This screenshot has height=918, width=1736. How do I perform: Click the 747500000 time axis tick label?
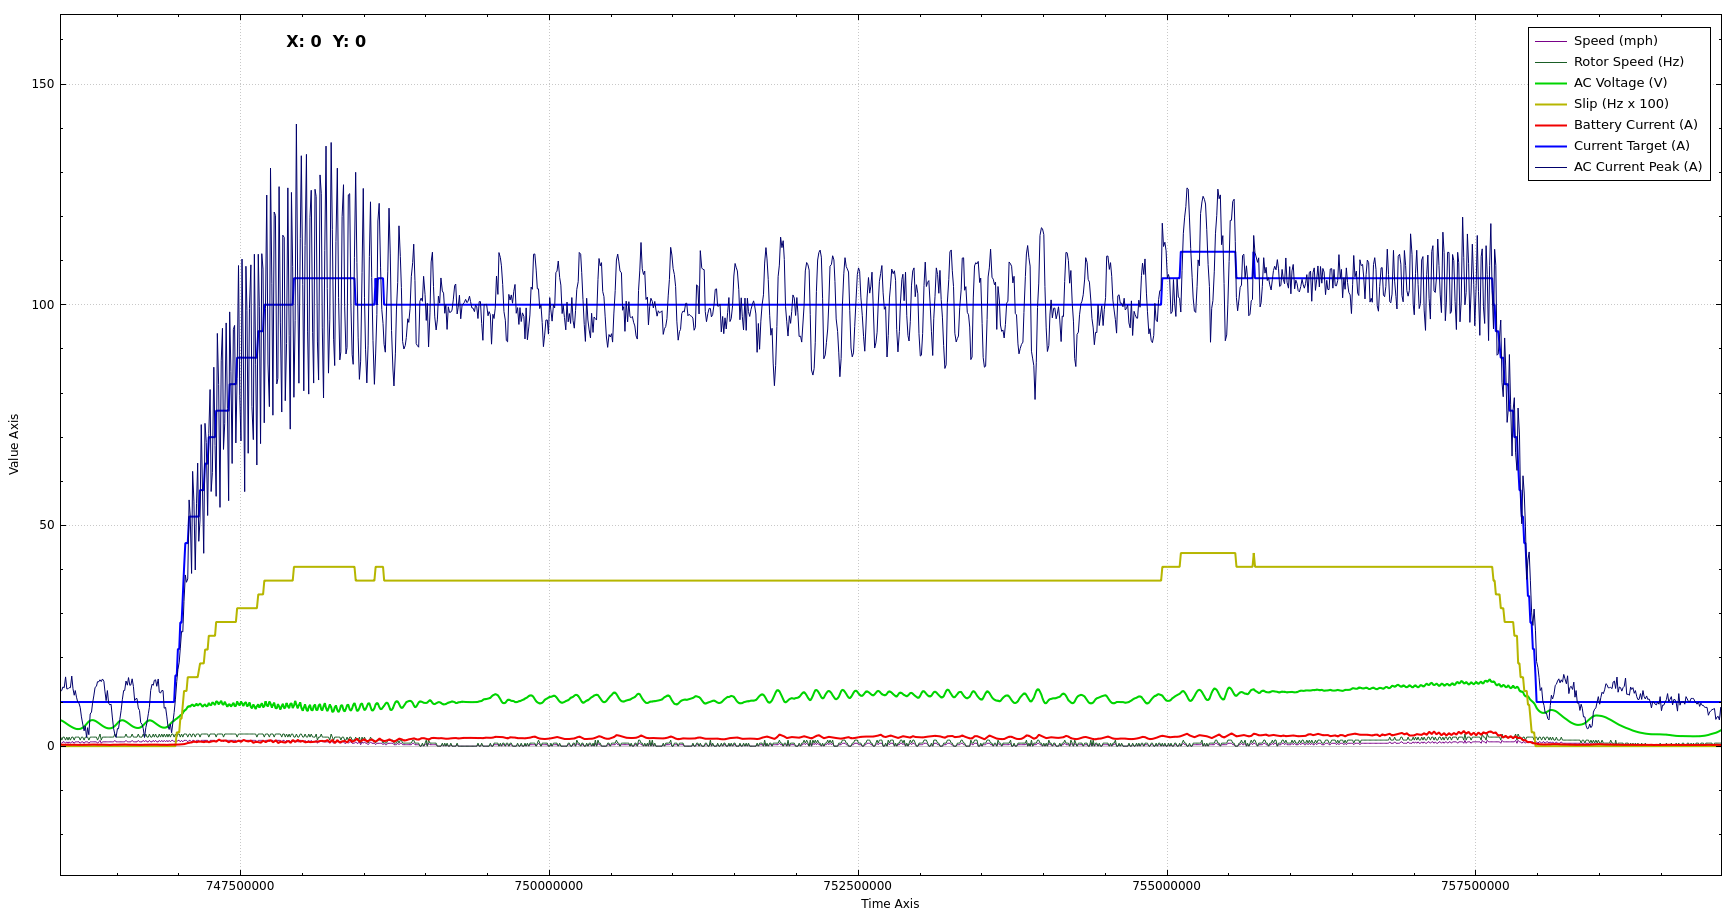239,886
